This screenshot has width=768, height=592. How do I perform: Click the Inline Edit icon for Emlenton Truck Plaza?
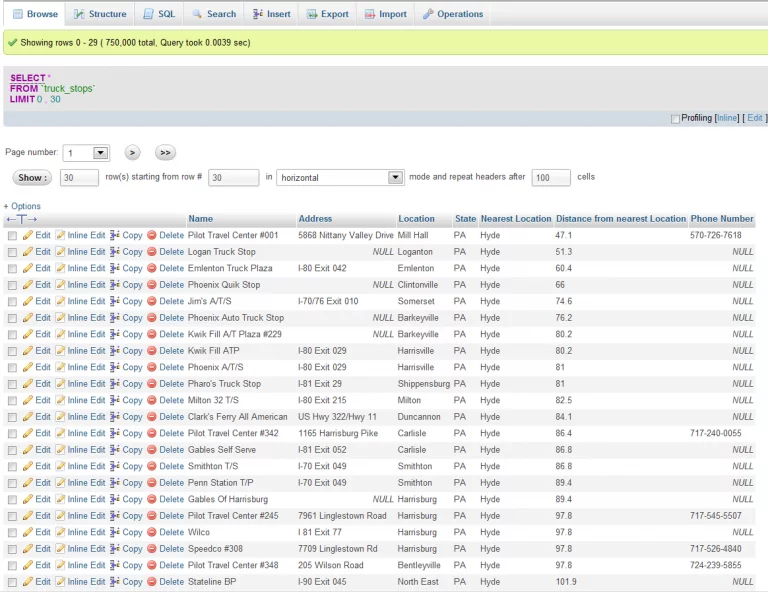[x=61, y=269]
